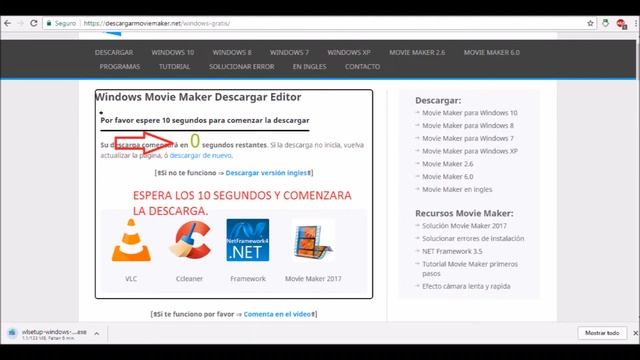
Task: Open the MOVIE MAKER 2.6 menu item
Action: pyautogui.click(x=417, y=52)
